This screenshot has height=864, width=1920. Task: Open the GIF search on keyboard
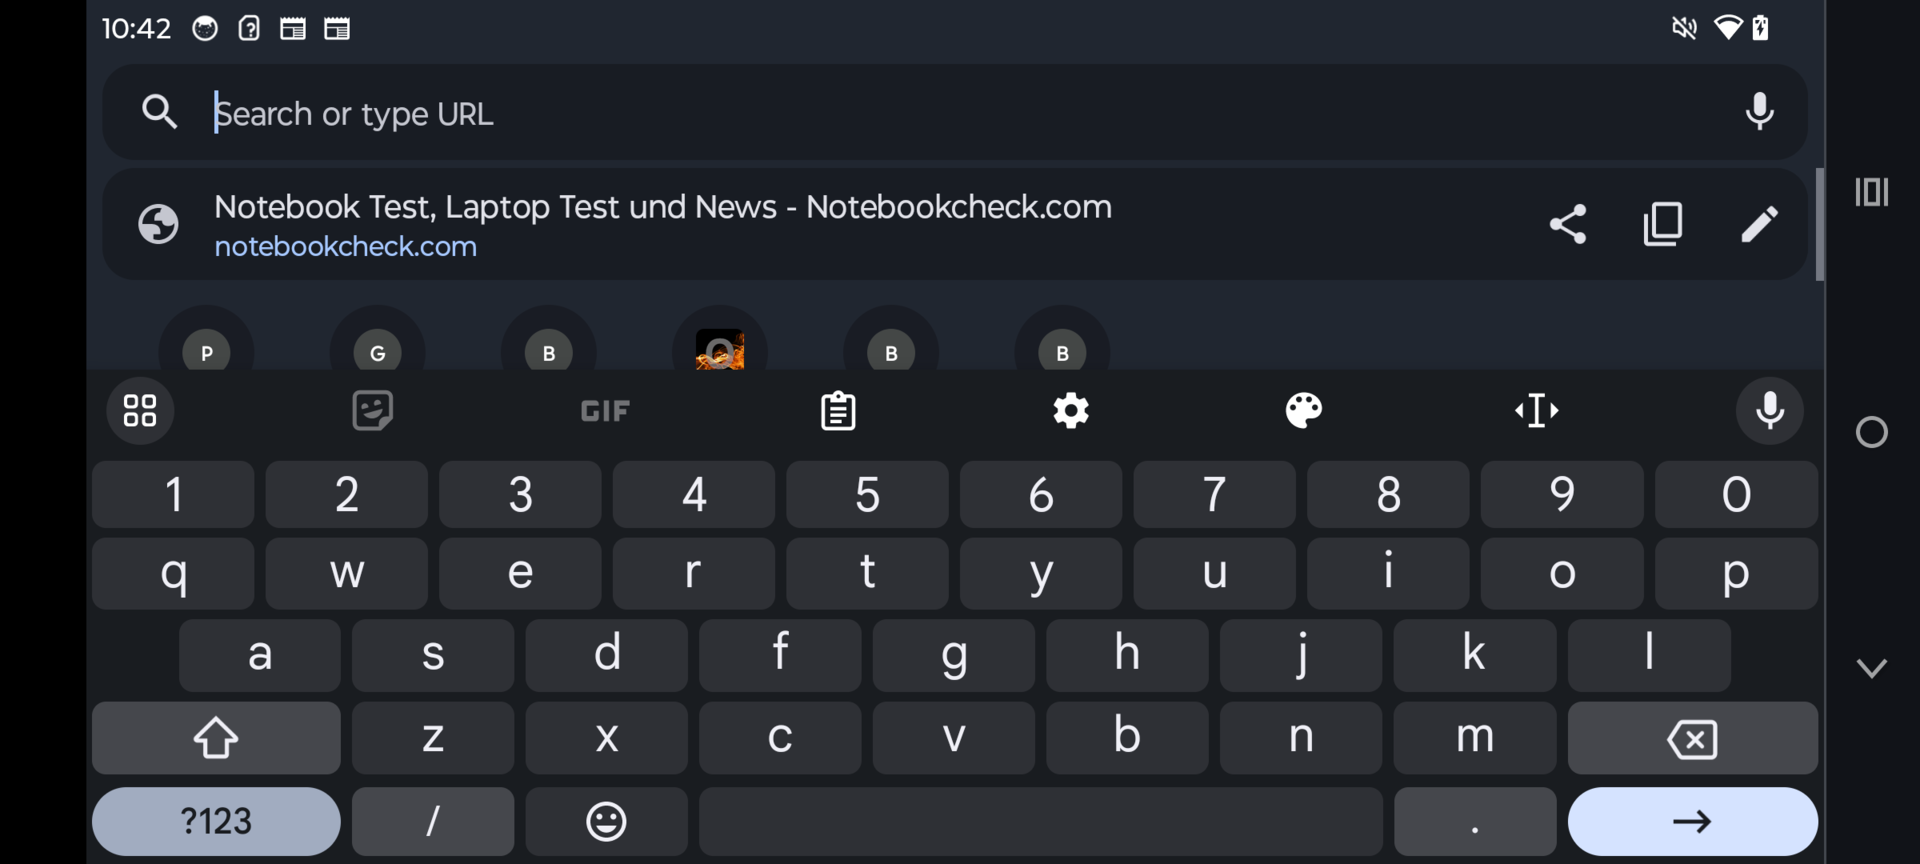605,411
